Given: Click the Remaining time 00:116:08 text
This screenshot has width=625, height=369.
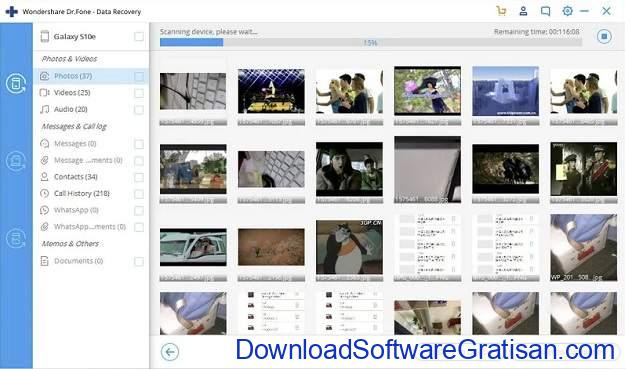Looking at the screenshot, I should 537,31.
